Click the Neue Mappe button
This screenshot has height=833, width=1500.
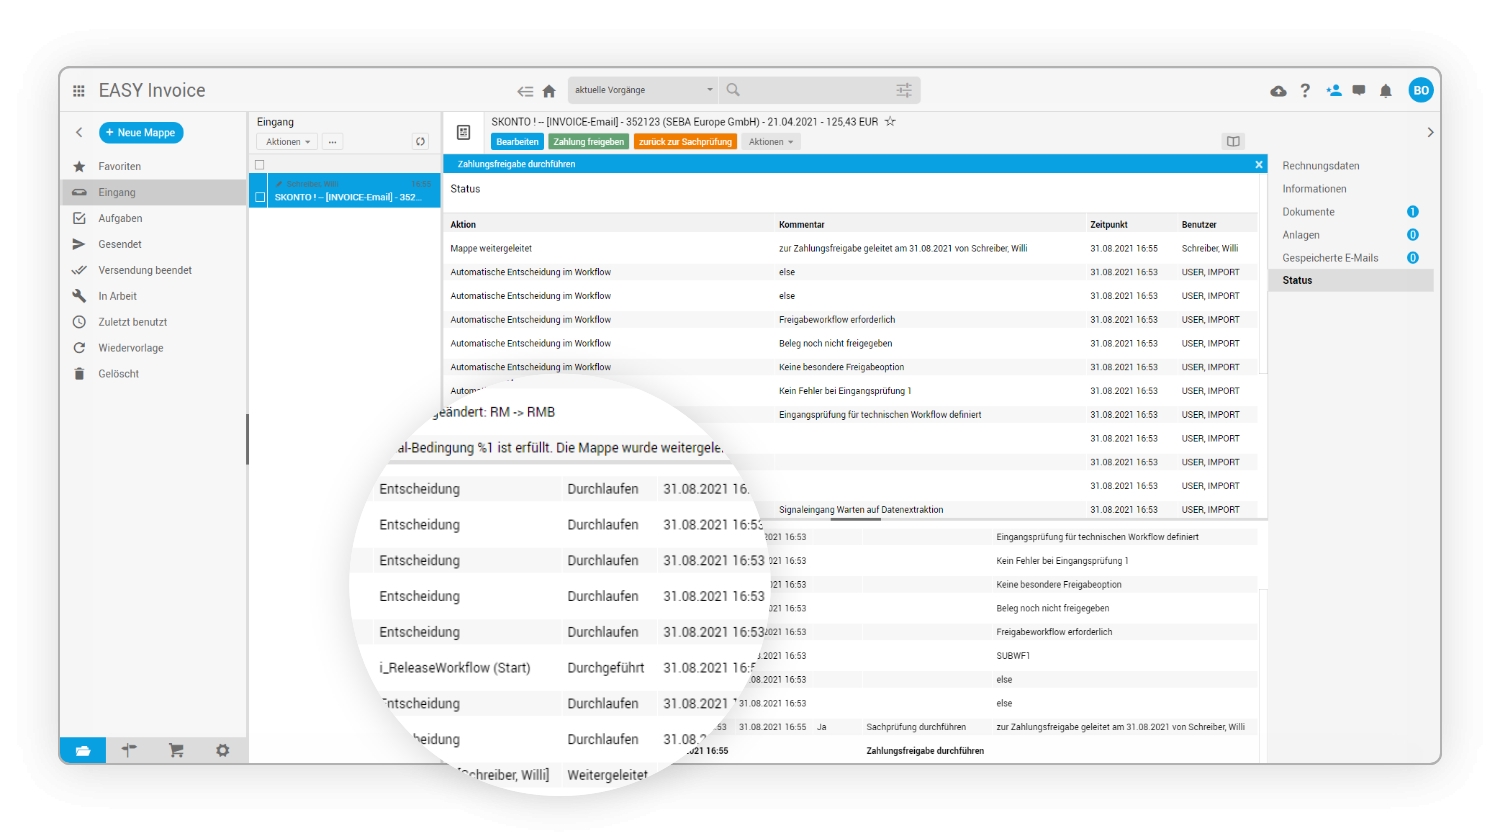pos(141,132)
